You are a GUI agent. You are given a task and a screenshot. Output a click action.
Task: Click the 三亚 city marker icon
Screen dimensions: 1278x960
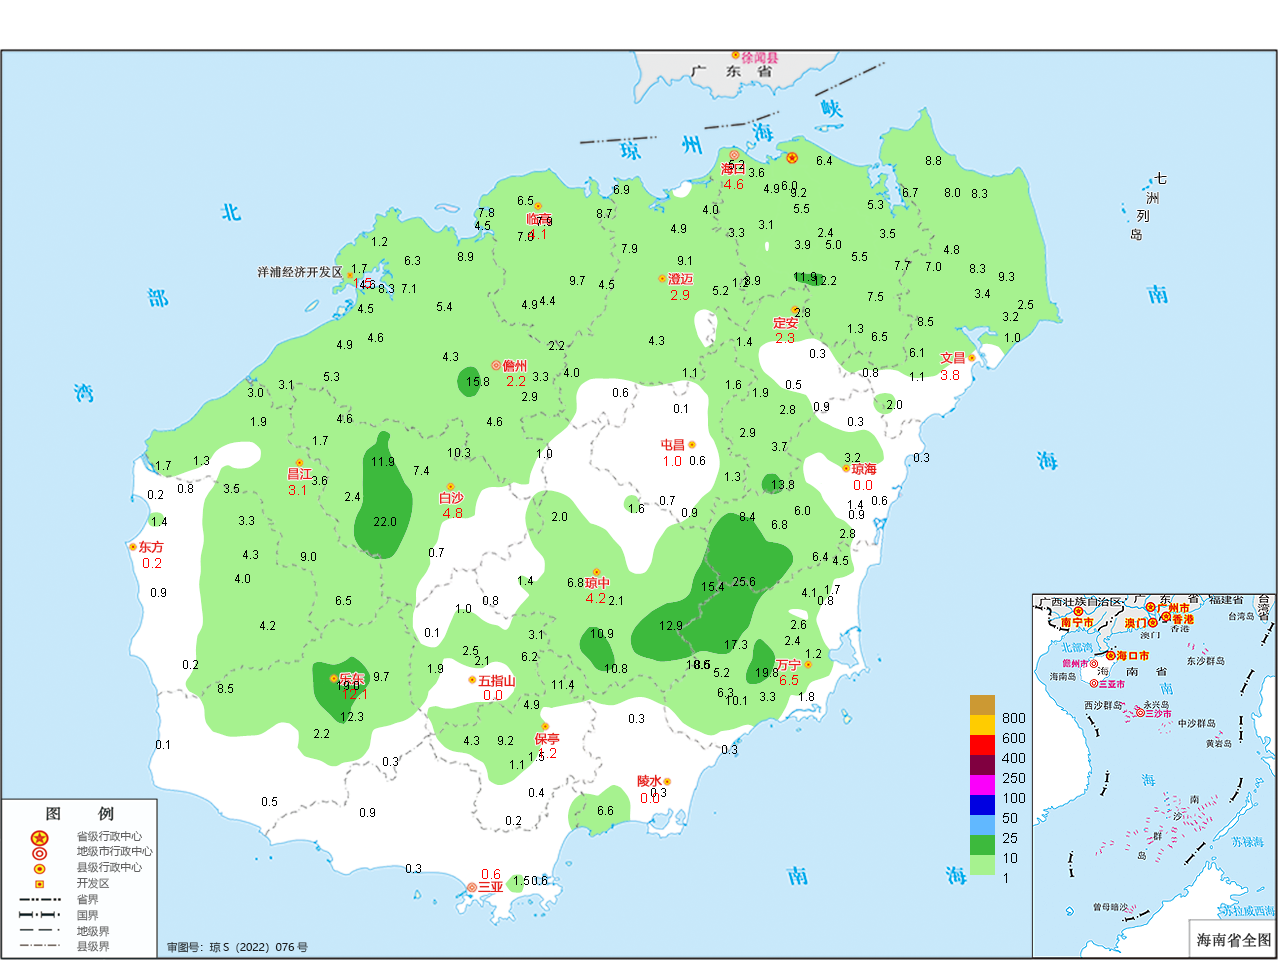[x=472, y=887]
